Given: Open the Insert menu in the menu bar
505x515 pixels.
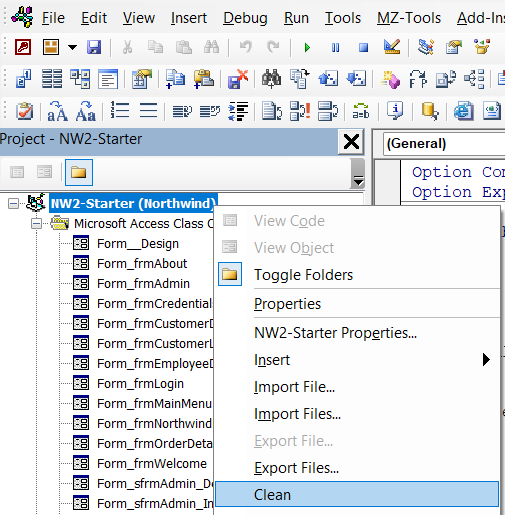Looking at the screenshot, I should 189,18.
